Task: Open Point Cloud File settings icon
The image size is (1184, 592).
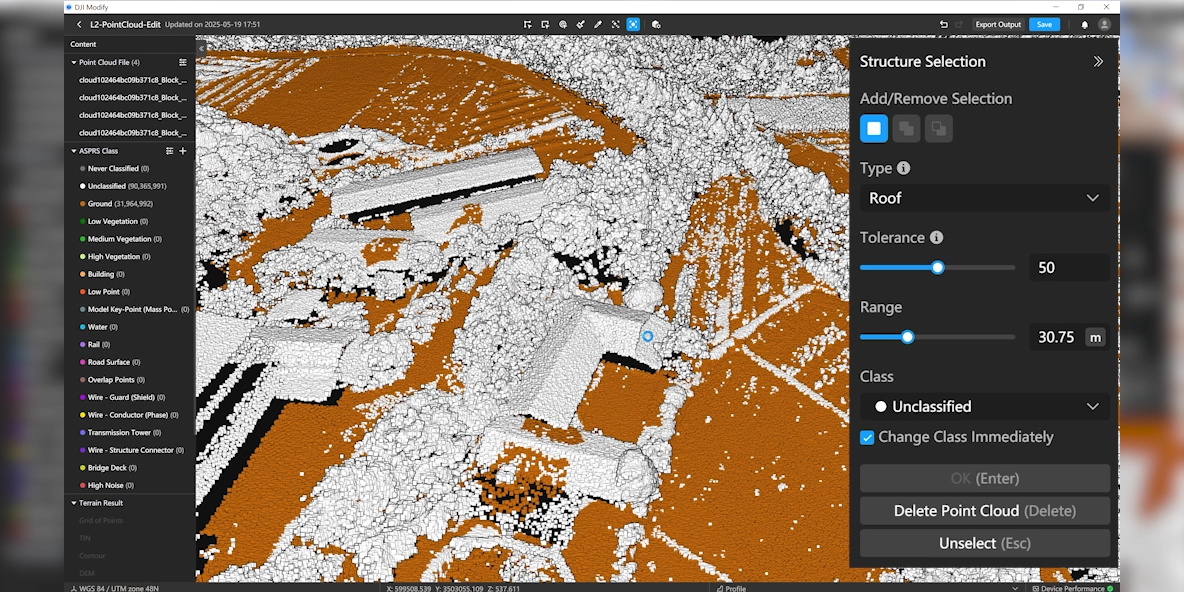Action: coord(182,62)
